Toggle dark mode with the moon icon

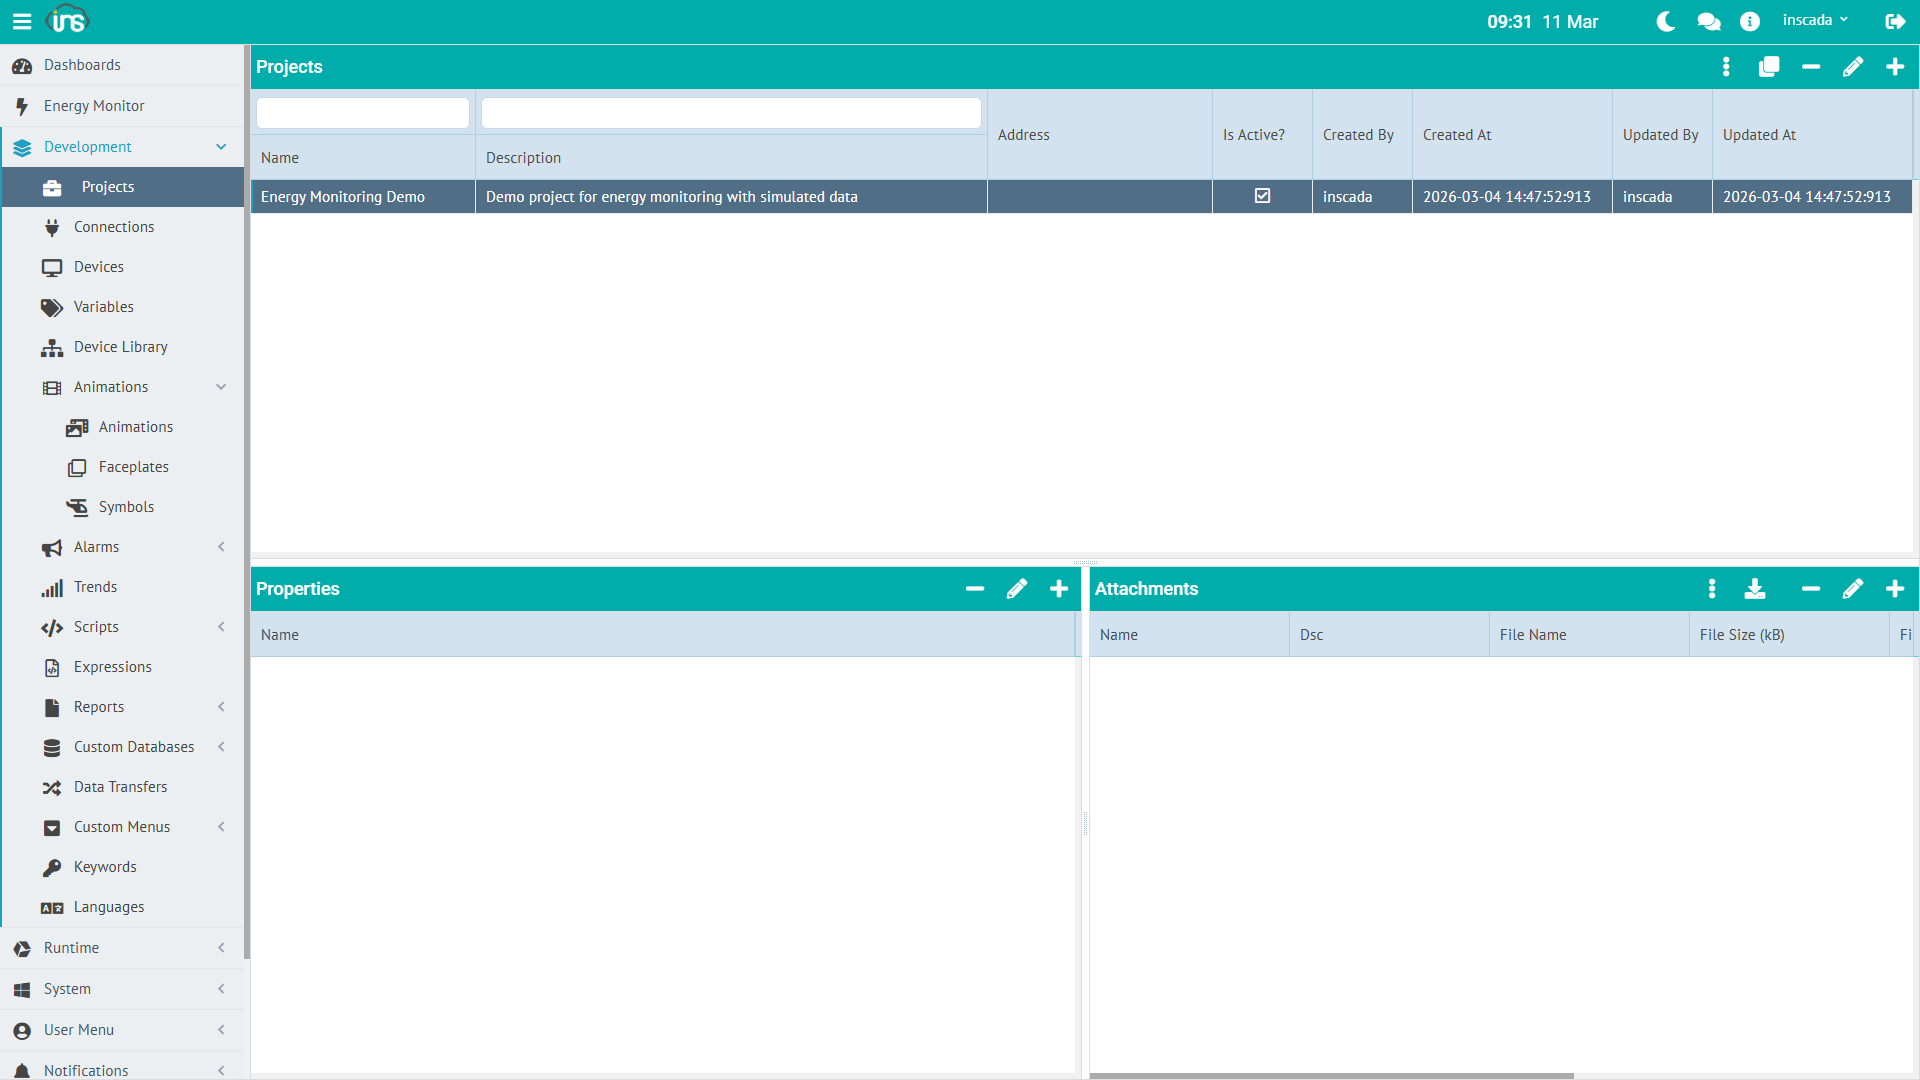click(x=1665, y=20)
